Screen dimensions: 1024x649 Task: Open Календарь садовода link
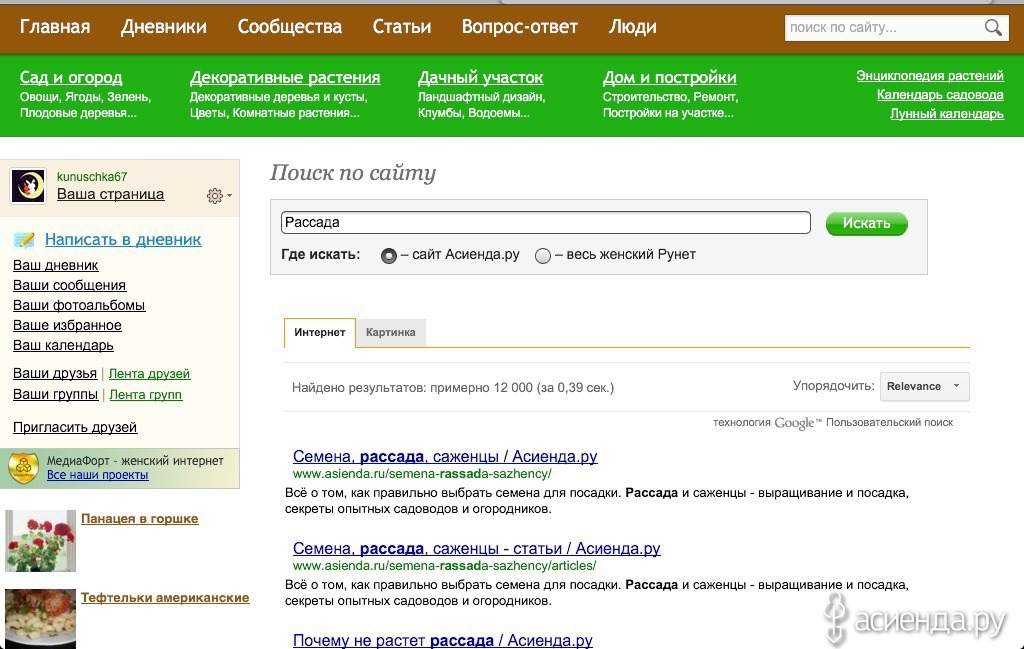(940, 95)
